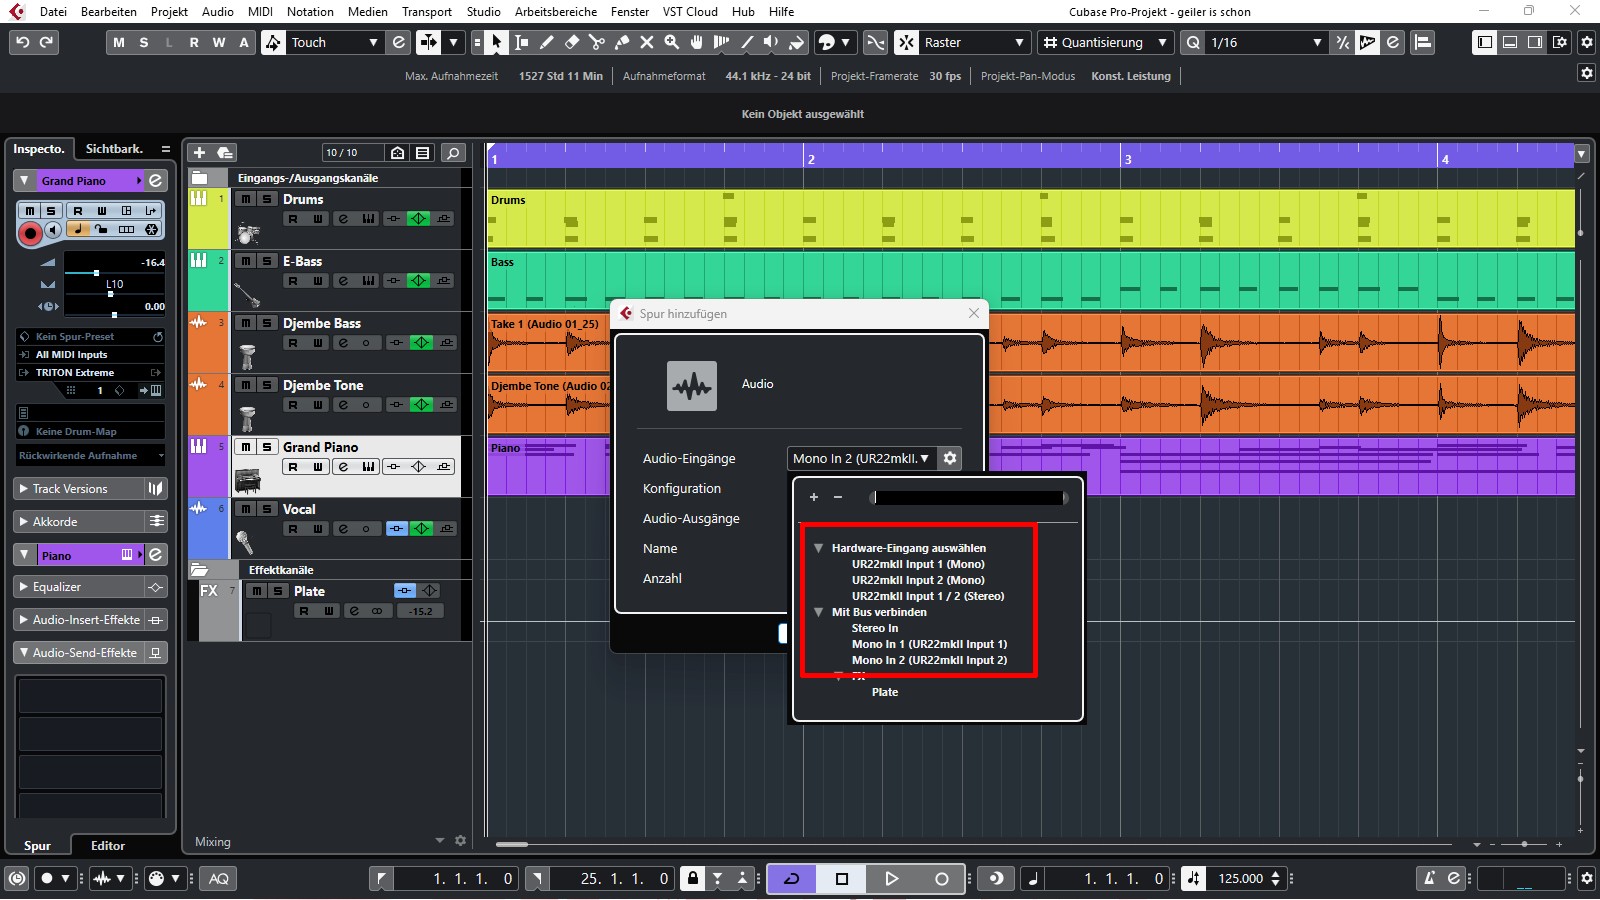Choose the Zoom magnifier tool
Screen dimensions: 1600x900
(x=672, y=42)
